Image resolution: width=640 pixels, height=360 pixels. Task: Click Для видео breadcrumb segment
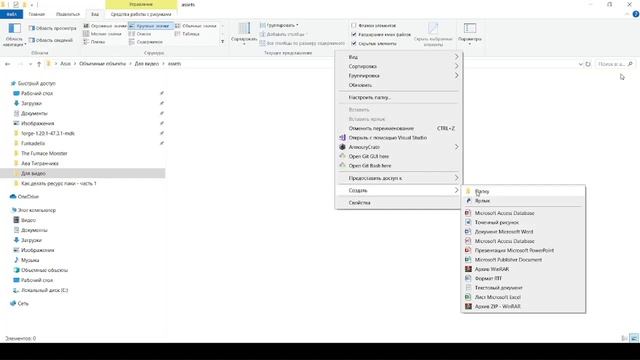[x=147, y=64]
